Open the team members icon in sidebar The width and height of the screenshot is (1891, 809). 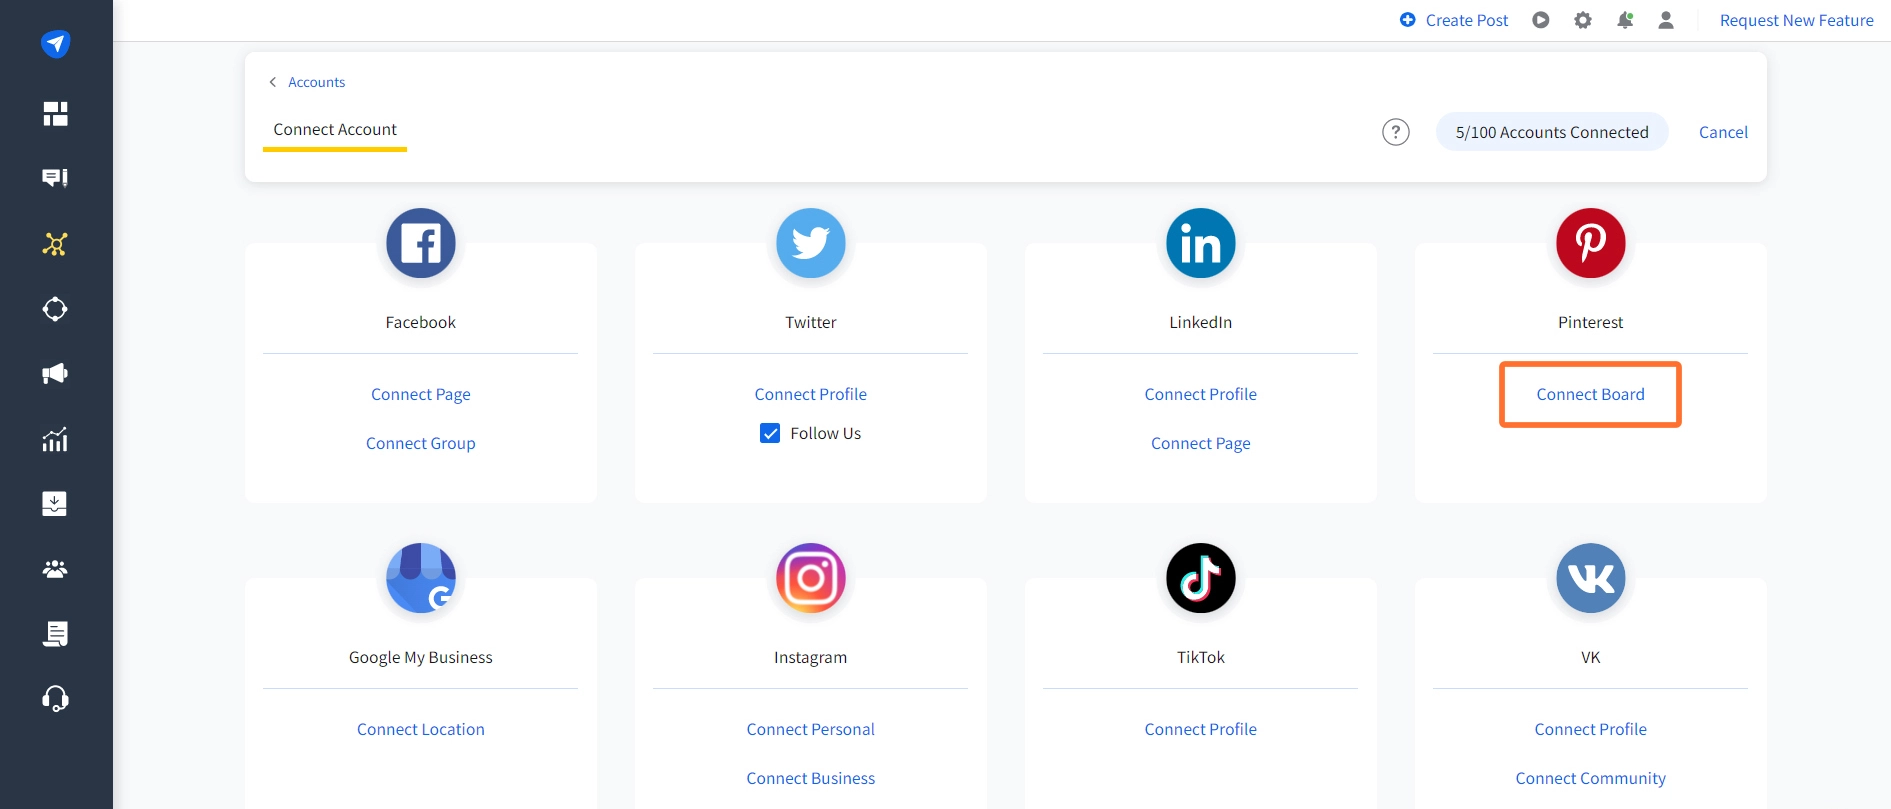pyautogui.click(x=55, y=568)
